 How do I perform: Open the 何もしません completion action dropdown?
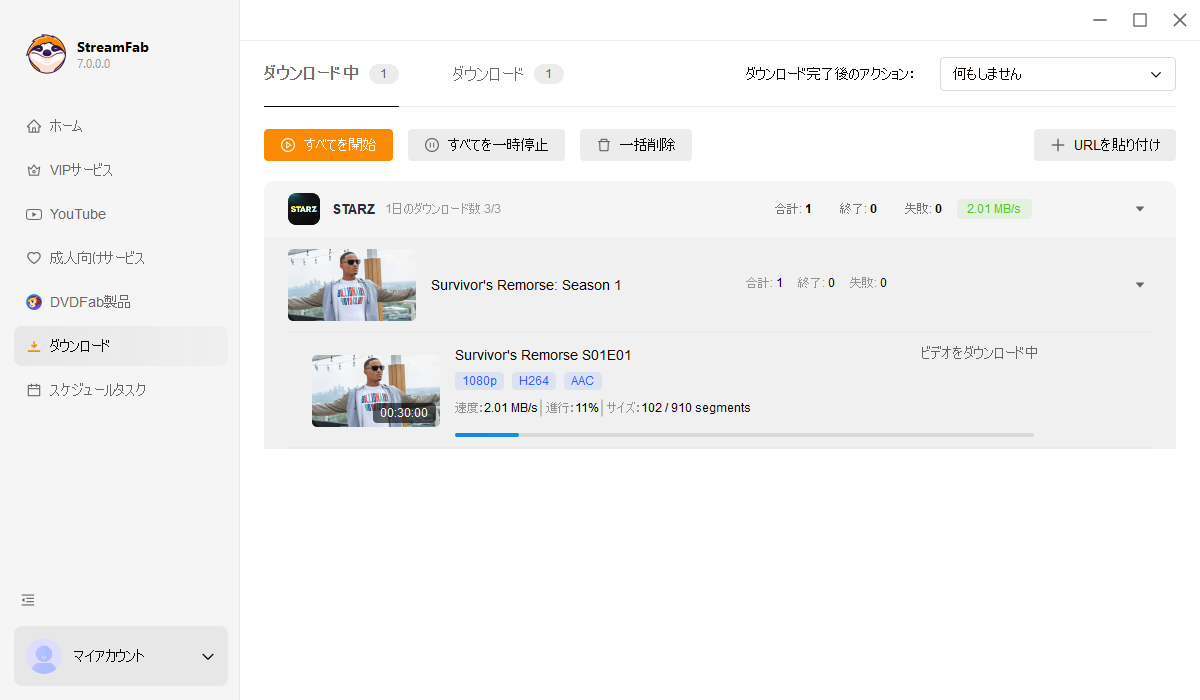1057,73
